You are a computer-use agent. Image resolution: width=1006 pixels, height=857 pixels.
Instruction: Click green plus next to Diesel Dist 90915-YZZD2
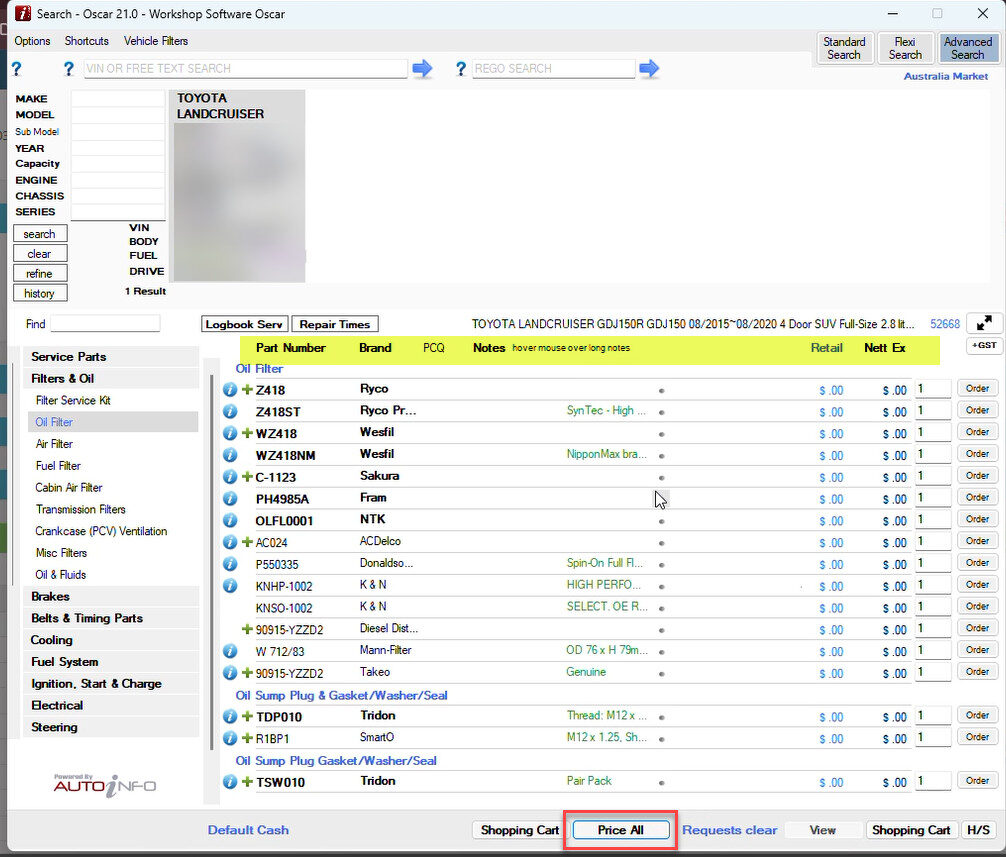247,629
